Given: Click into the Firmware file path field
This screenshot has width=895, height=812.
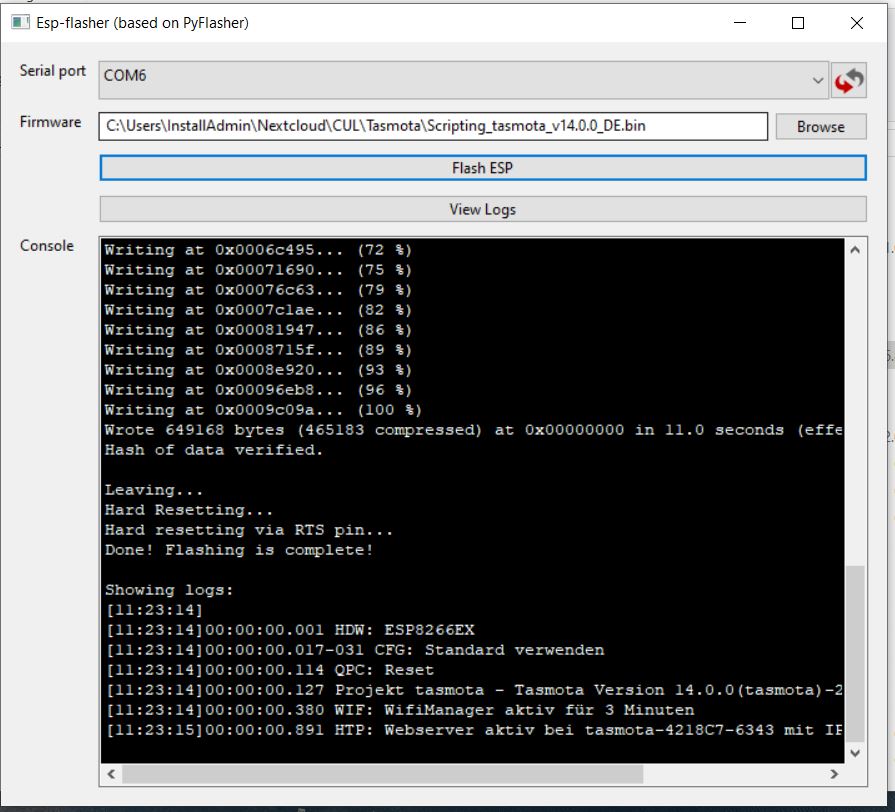Looking at the screenshot, I should point(433,126).
